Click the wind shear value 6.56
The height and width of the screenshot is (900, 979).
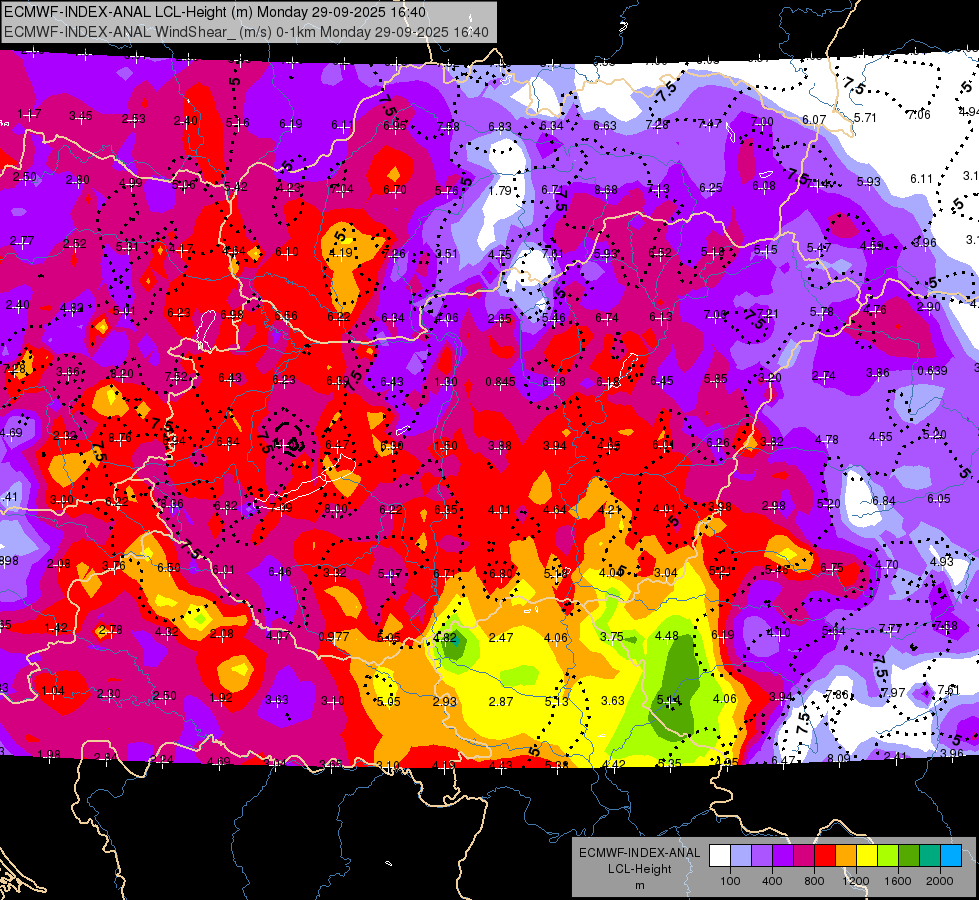(x=286, y=315)
